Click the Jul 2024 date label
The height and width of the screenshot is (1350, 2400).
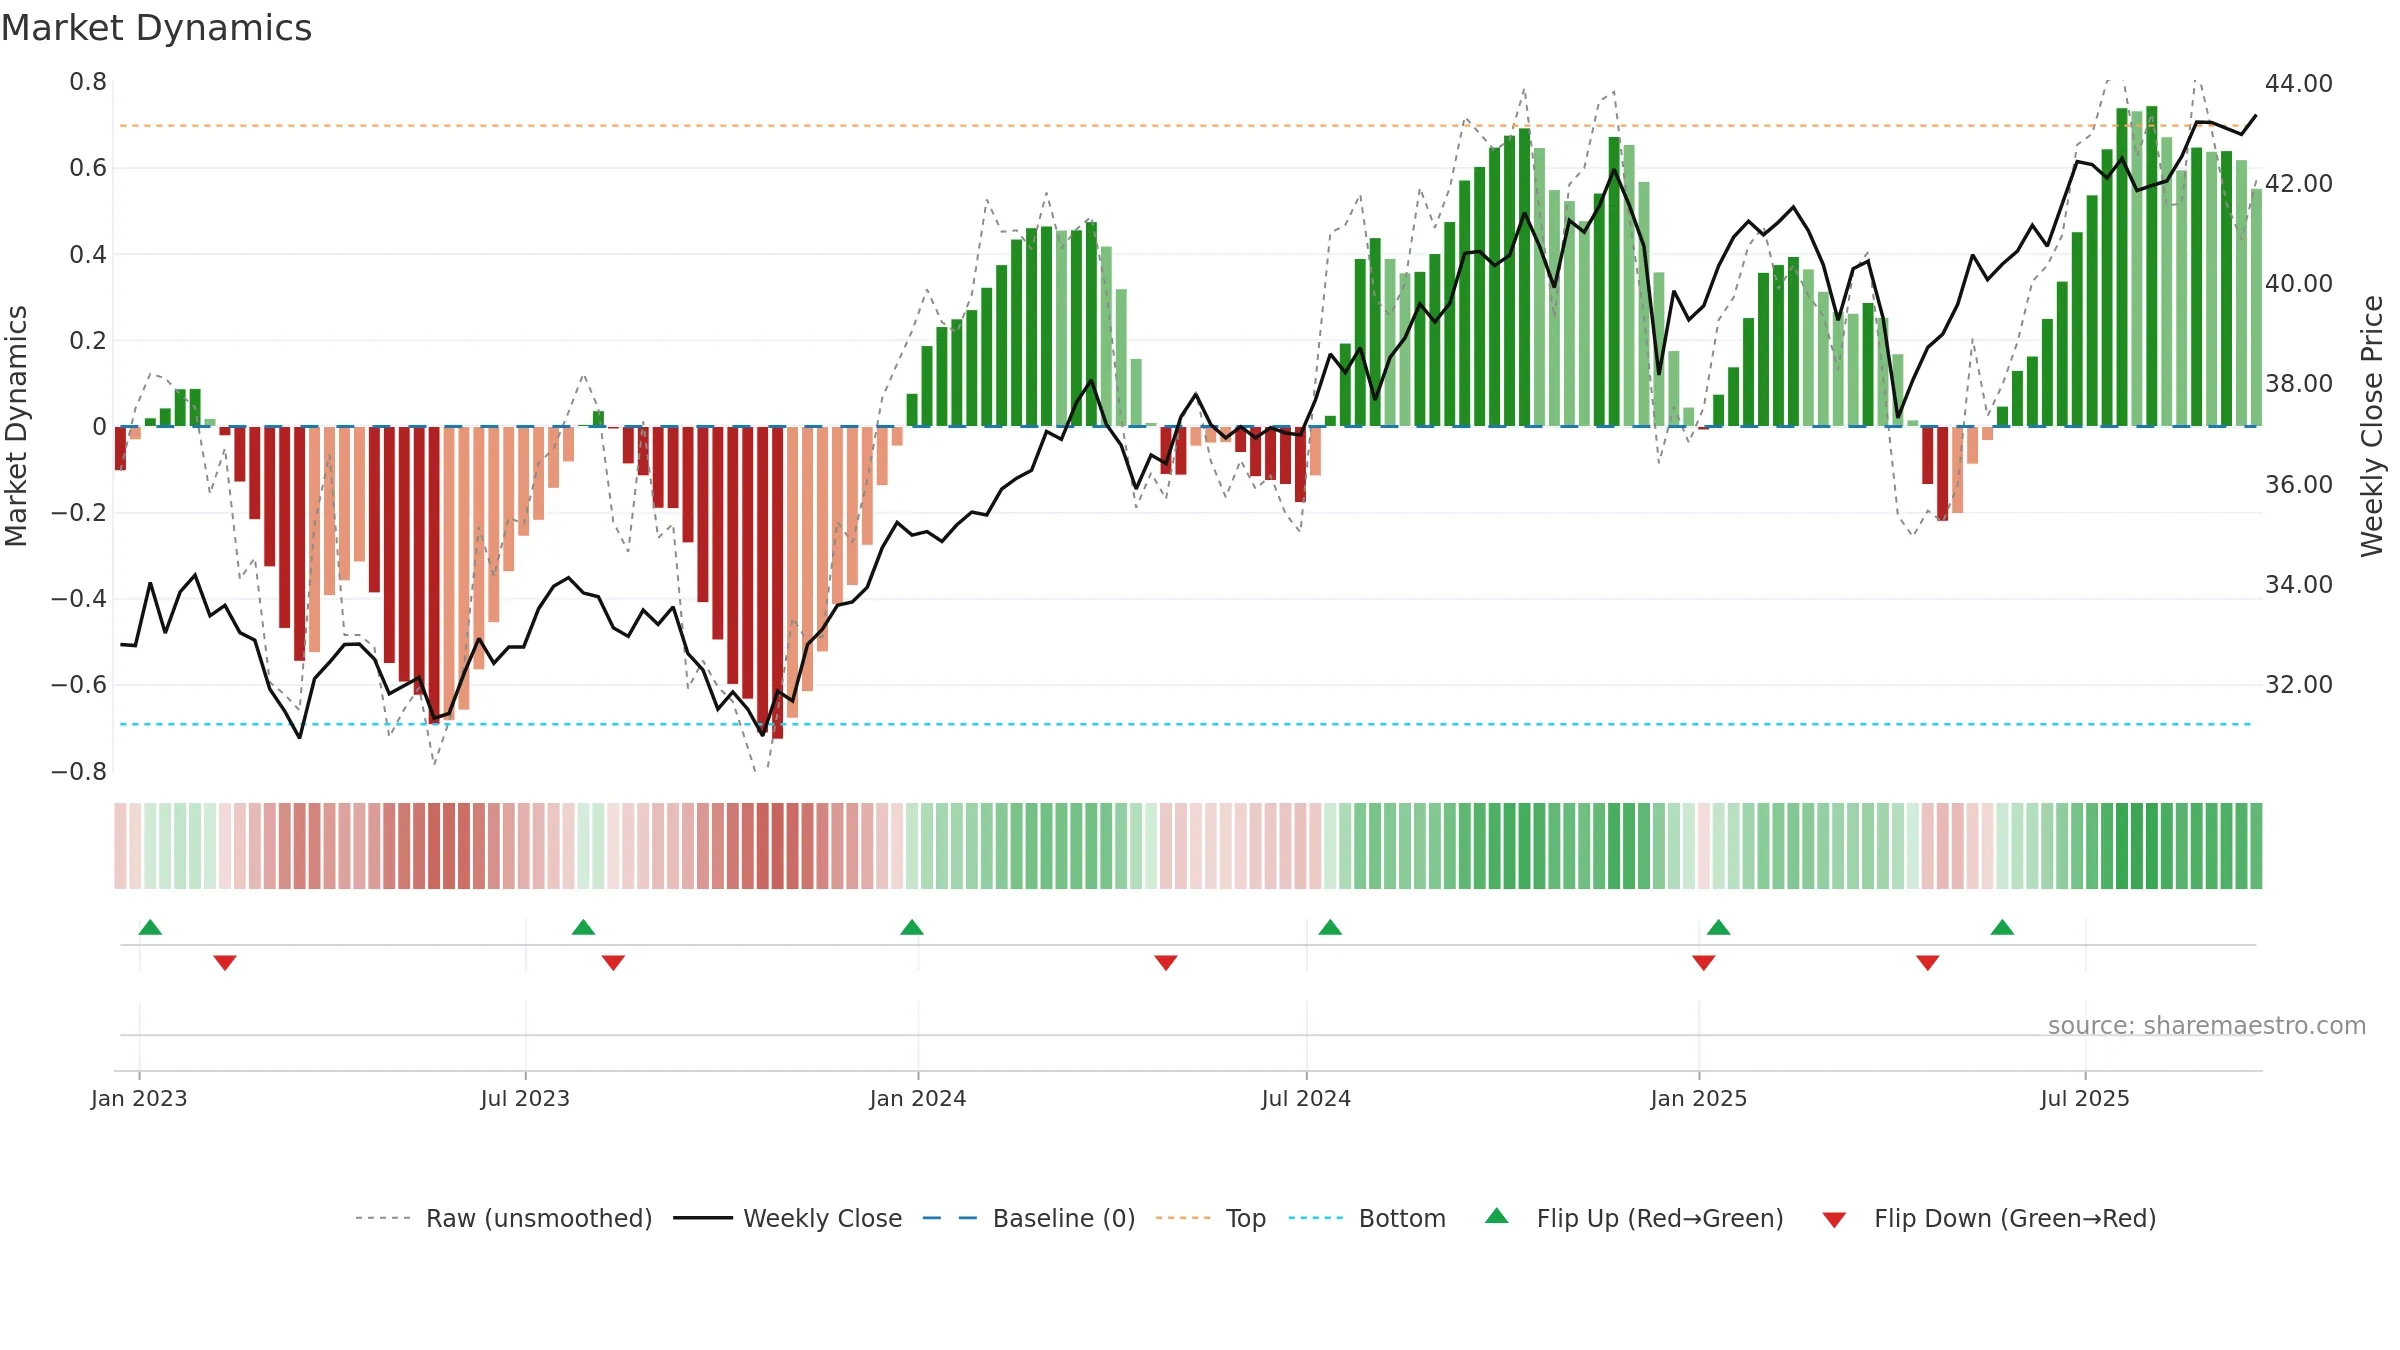pyautogui.click(x=1306, y=1099)
